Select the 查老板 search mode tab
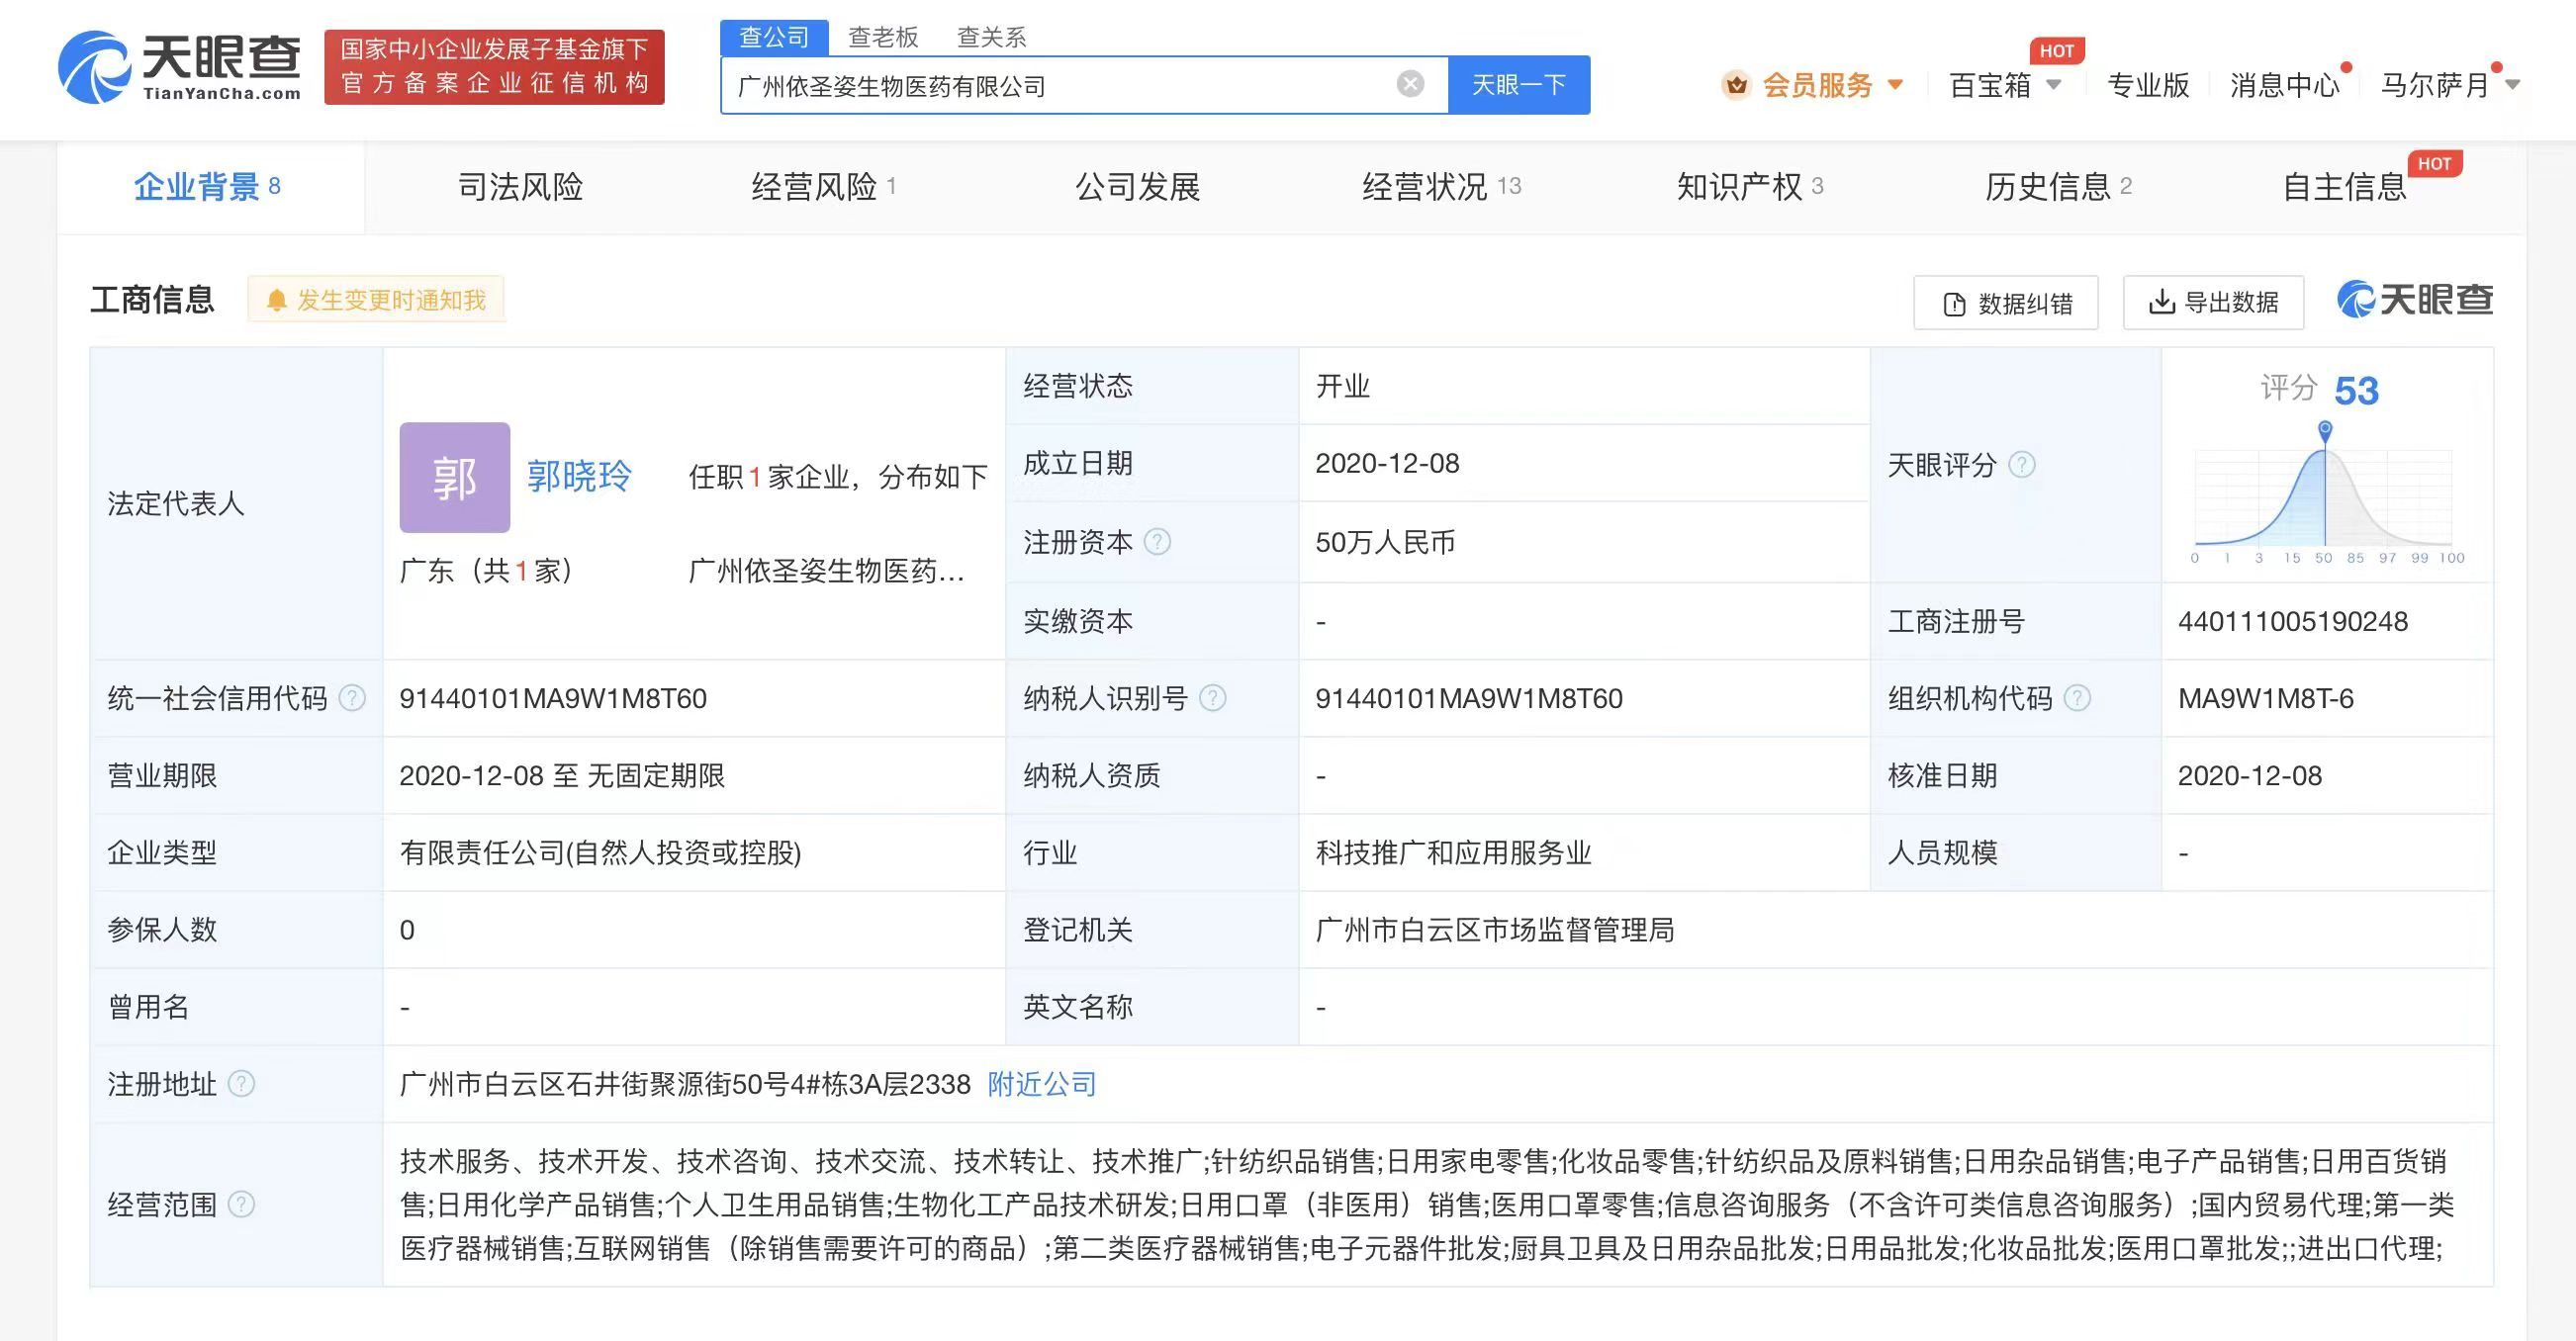 [x=883, y=37]
